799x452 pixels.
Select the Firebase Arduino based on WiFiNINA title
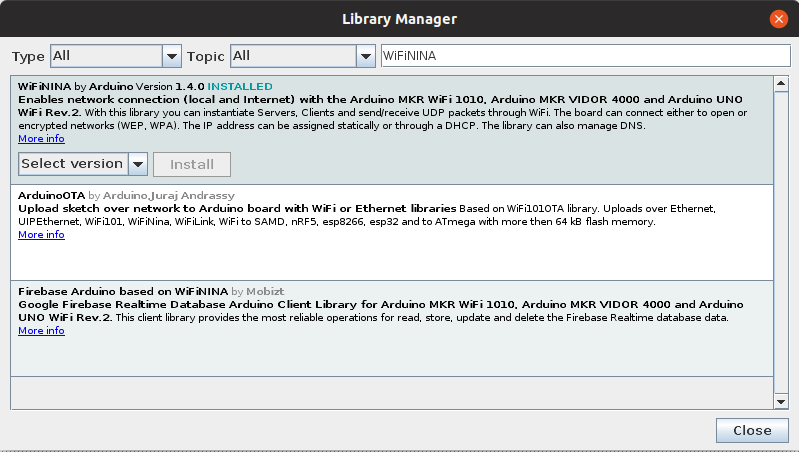[123, 291]
